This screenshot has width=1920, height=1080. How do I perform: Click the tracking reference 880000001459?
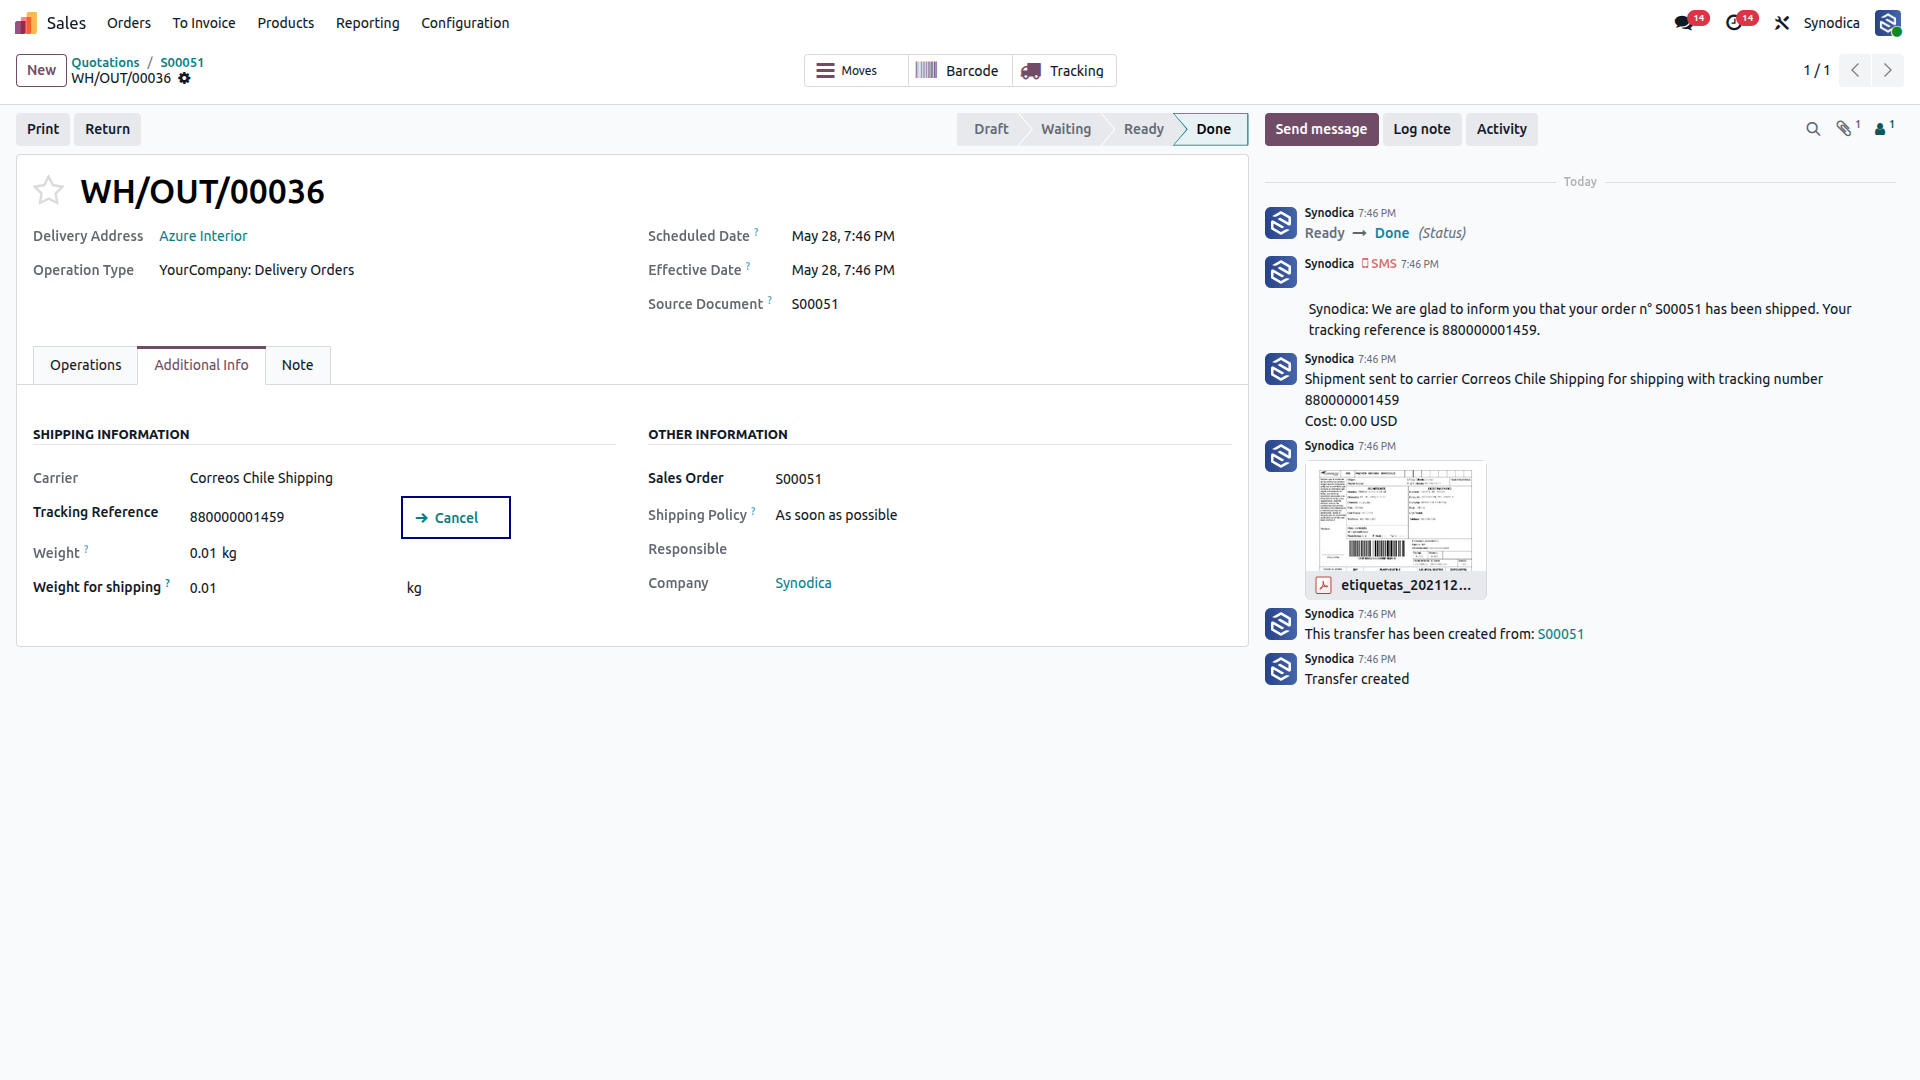pyautogui.click(x=237, y=517)
